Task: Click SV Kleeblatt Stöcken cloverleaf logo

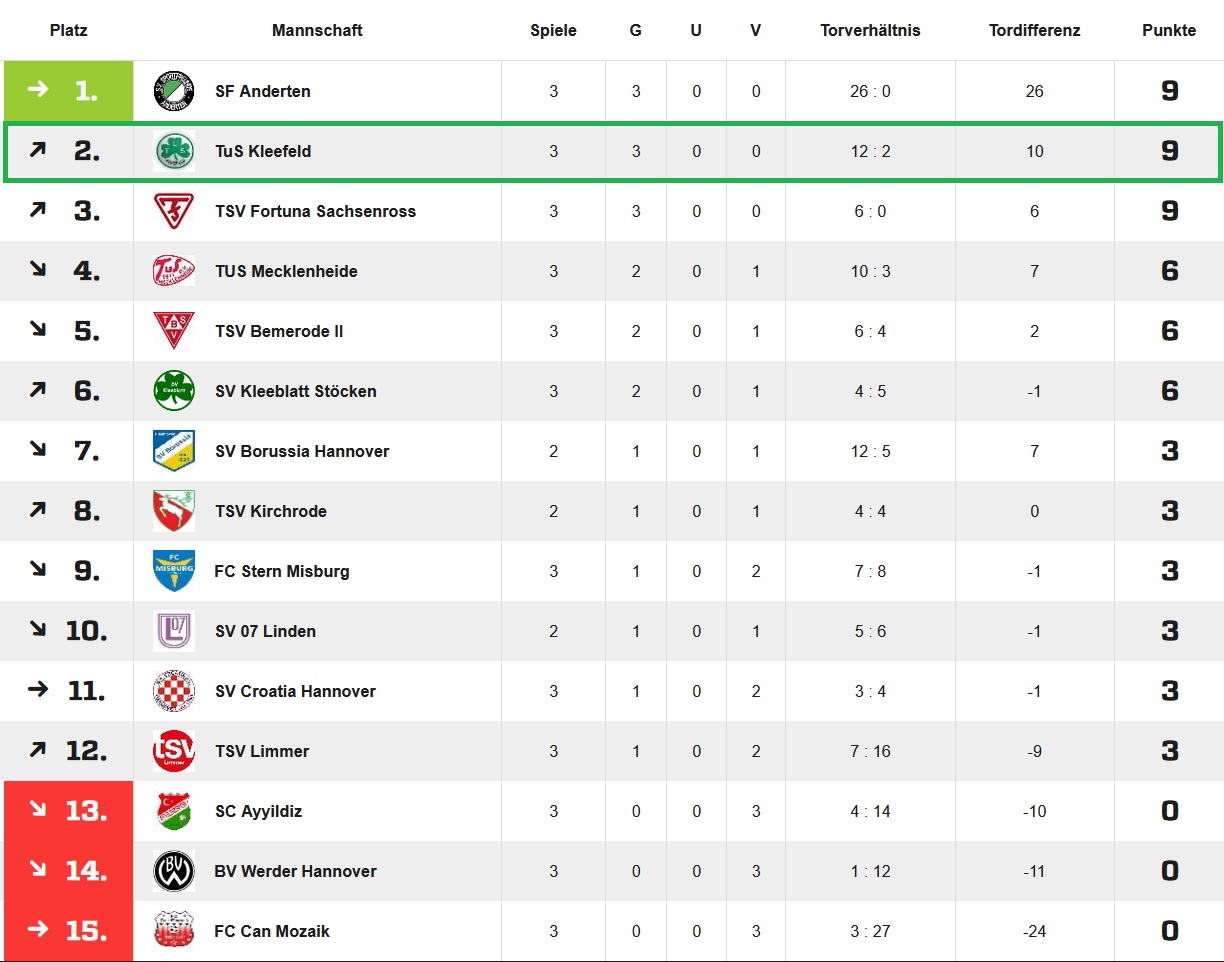Action: pyautogui.click(x=173, y=391)
